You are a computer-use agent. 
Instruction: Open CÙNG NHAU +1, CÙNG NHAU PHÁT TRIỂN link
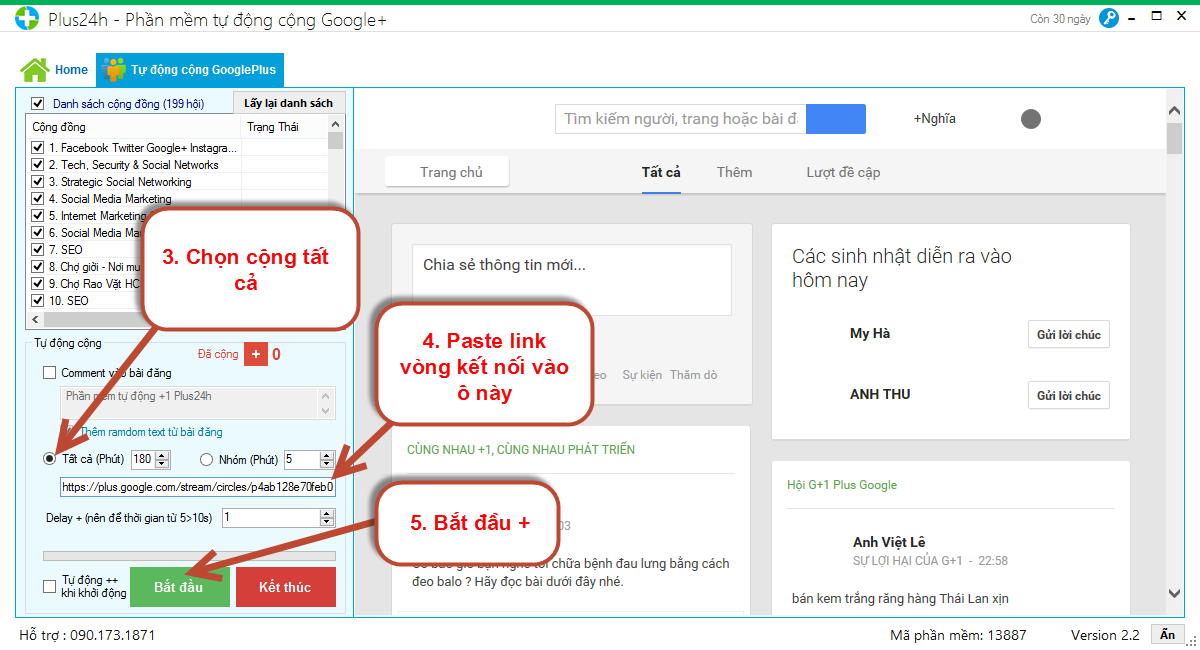(521, 450)
